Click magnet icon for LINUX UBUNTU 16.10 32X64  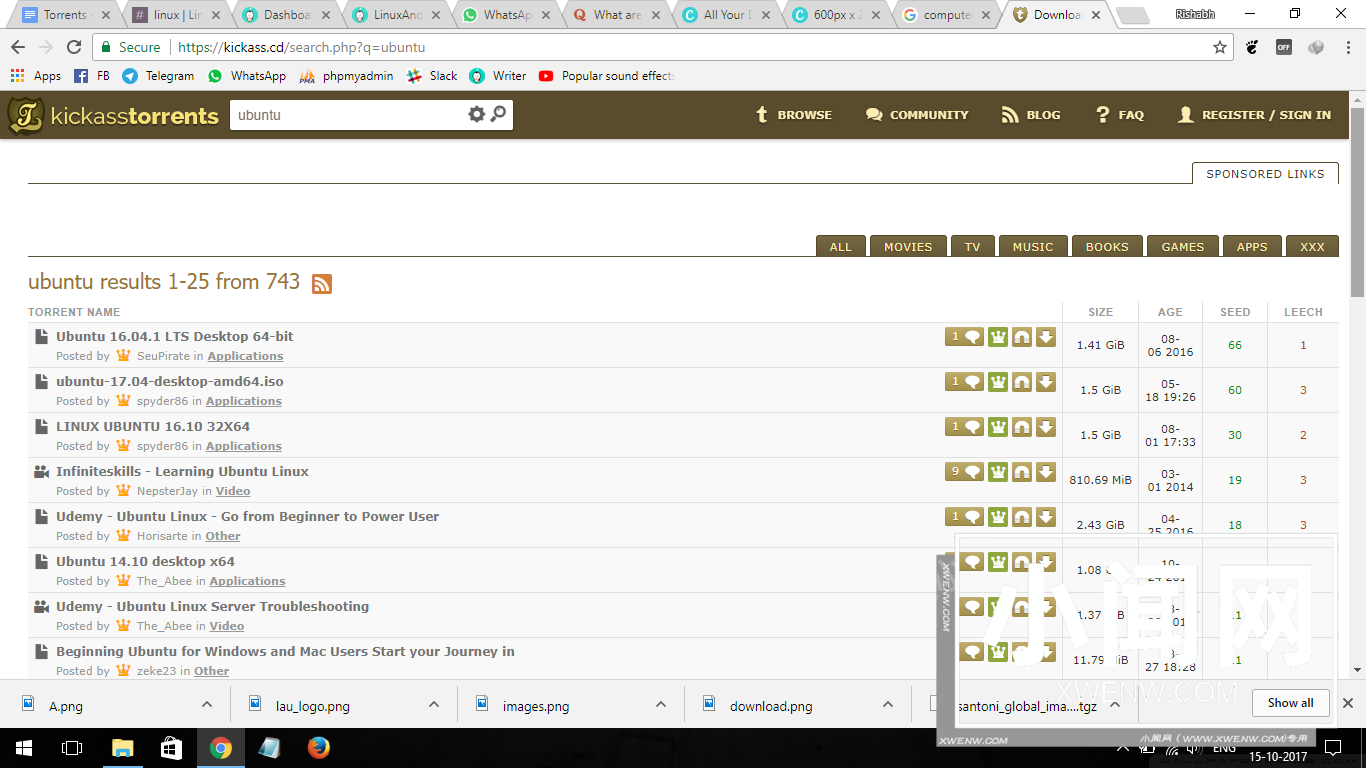(x=1022, y=427)
